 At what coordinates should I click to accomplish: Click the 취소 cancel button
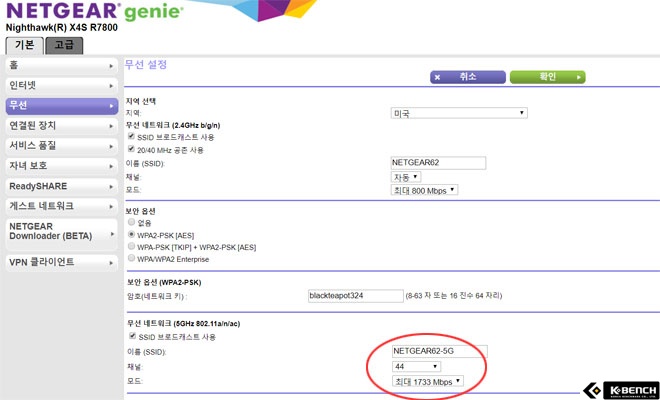point(468,77)
